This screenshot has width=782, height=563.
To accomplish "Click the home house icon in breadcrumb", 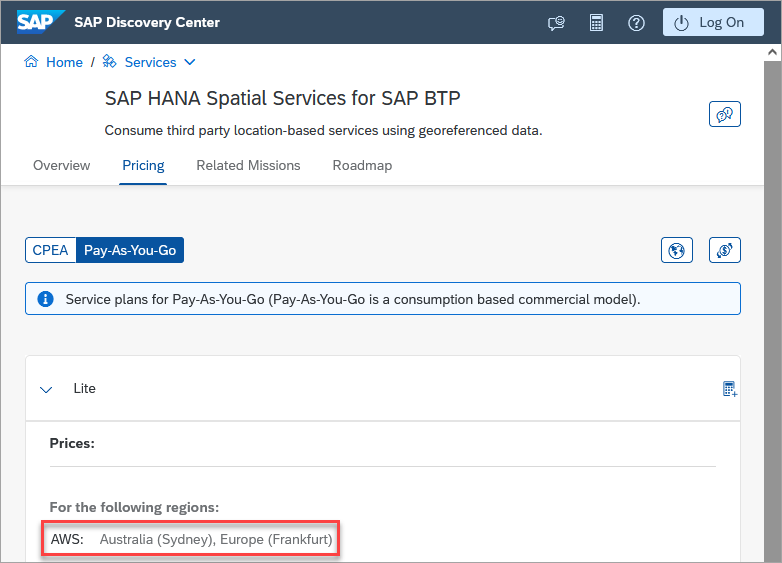I will [x=31, y=61].
